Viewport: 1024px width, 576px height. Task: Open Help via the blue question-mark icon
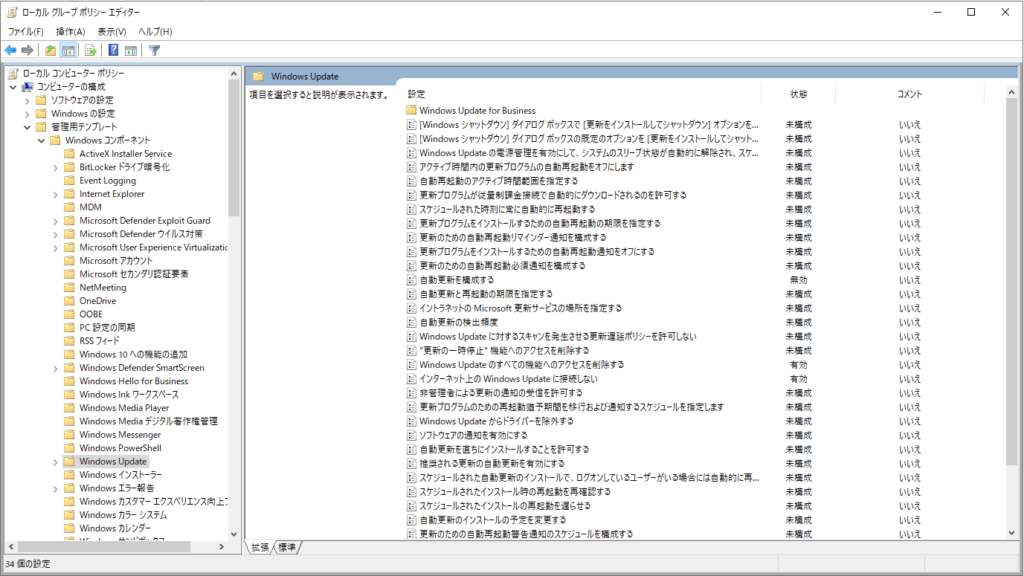coord(114,50)
